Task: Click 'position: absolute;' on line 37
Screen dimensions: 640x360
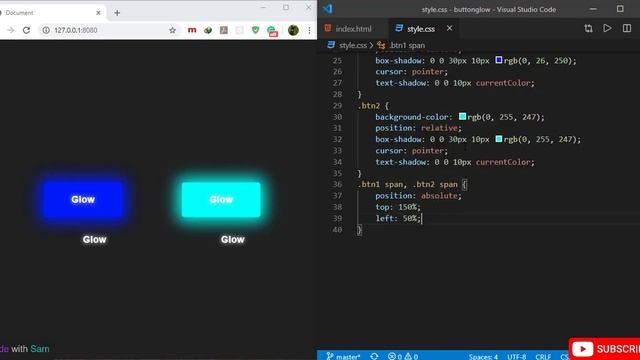Action: pos(418,196)
